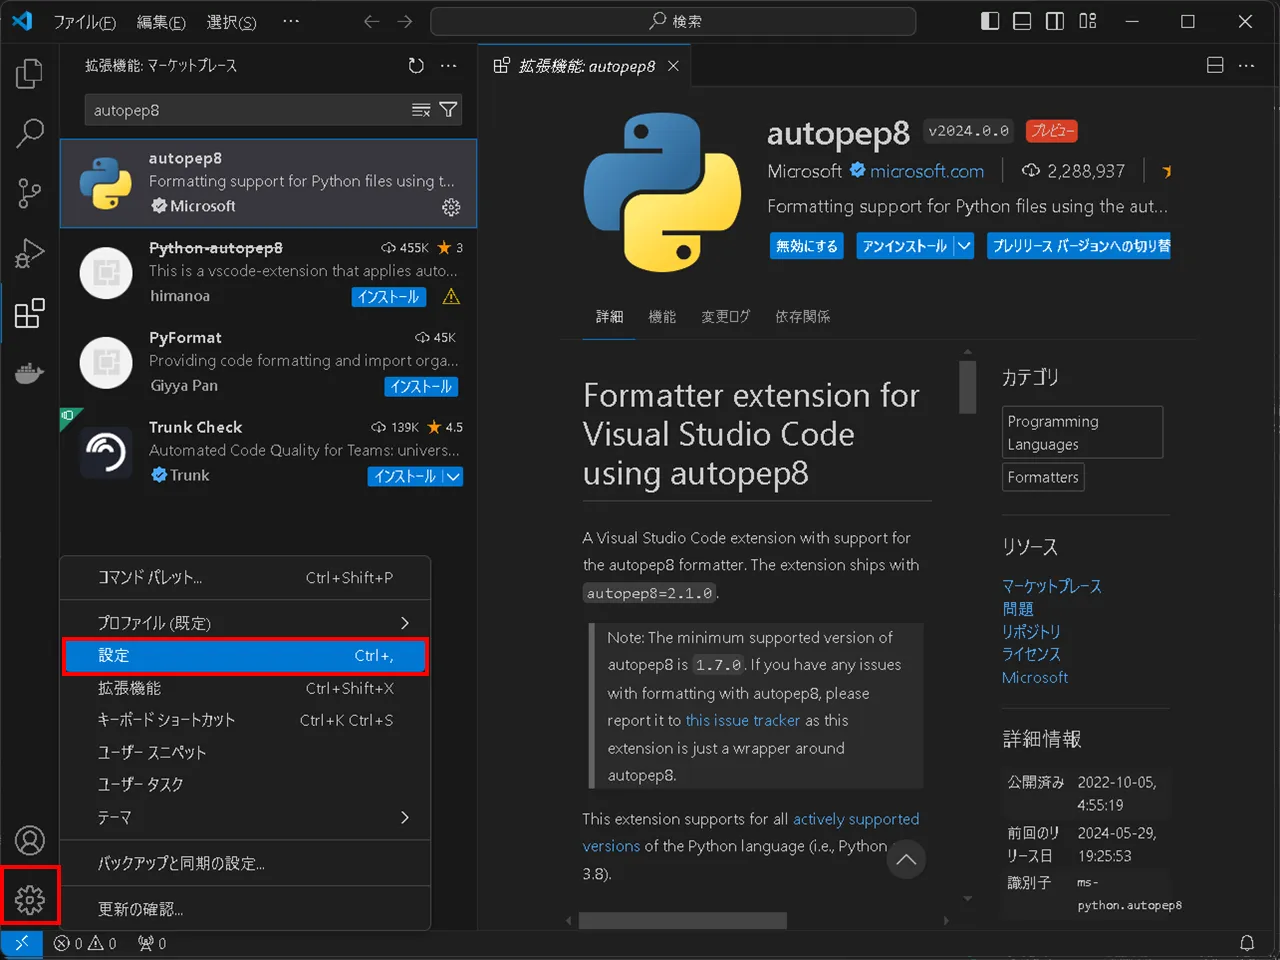The width and height of the screenshot is (1280, 960).
Task: Expand Trunk Check install options arrow
Action: tap(453, 477)
